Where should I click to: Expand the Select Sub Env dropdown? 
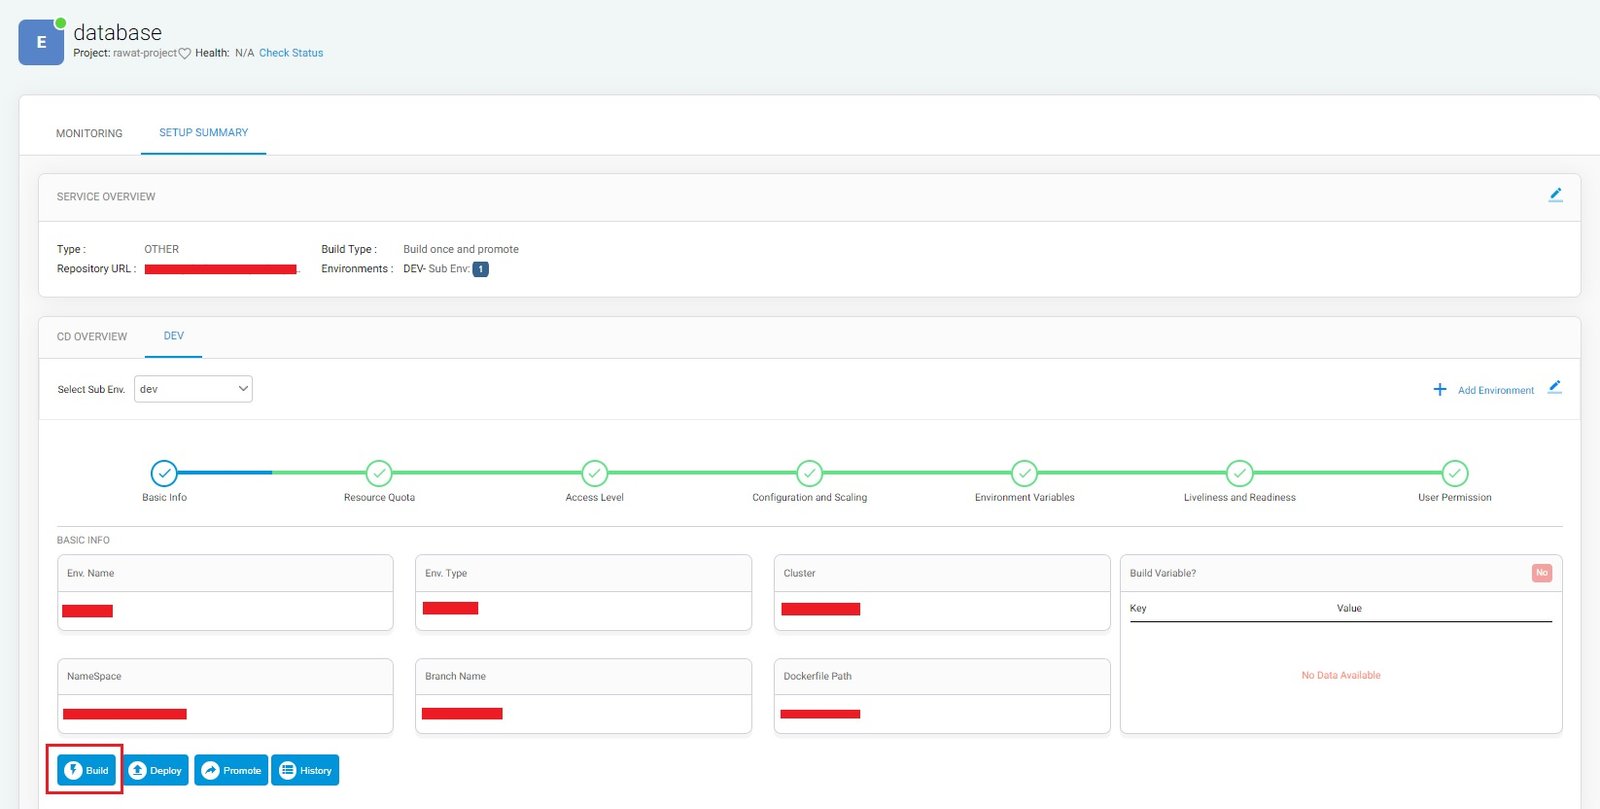(193, 389)
